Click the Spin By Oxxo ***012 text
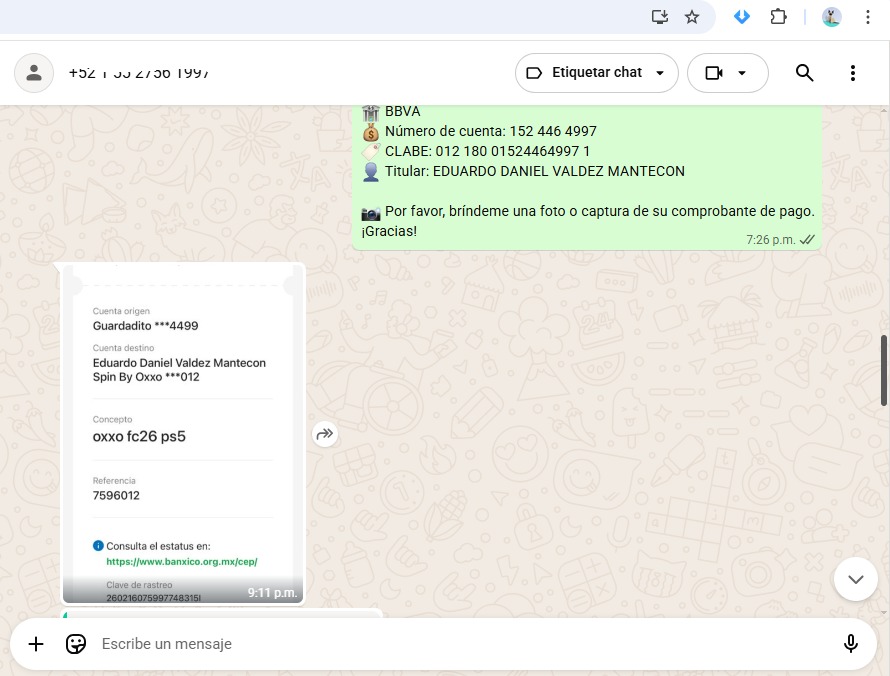 coord(146,377)
